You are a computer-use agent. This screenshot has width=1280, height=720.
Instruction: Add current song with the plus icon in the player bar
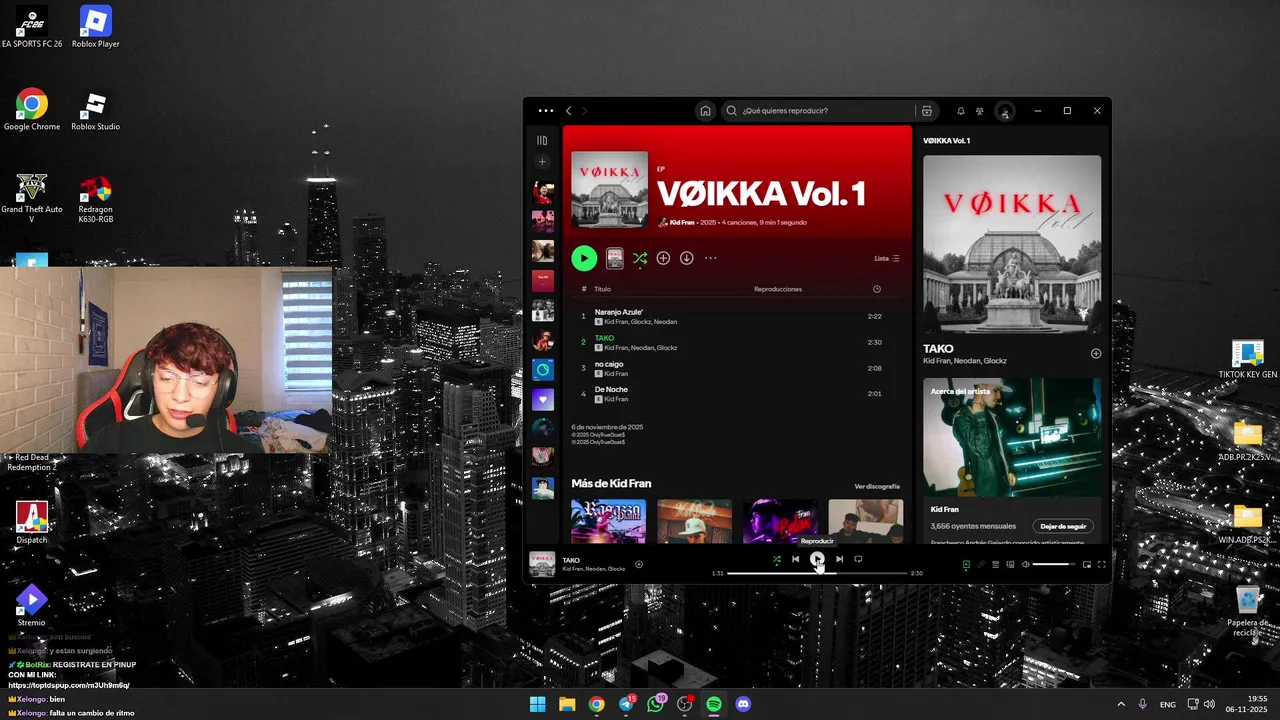(639, 564)
